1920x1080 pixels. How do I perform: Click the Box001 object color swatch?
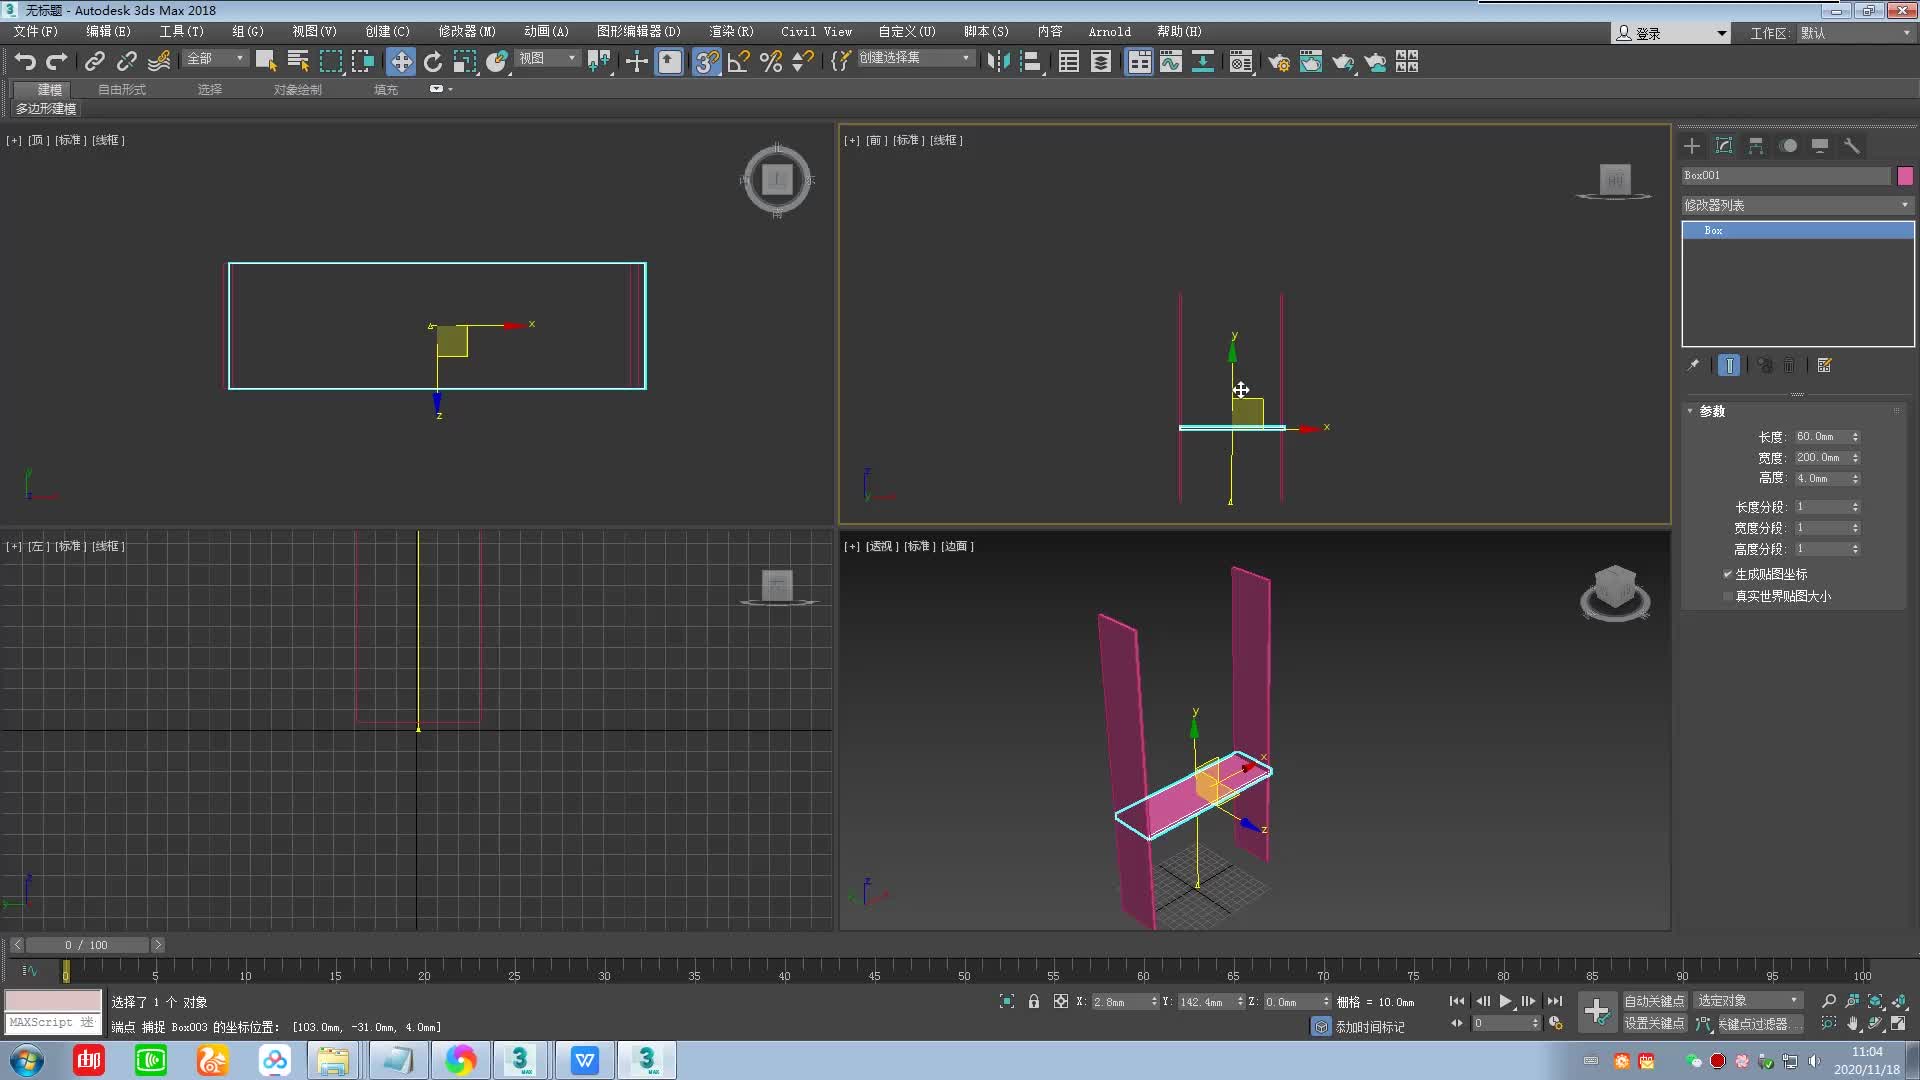click(x=1904, y=175)
